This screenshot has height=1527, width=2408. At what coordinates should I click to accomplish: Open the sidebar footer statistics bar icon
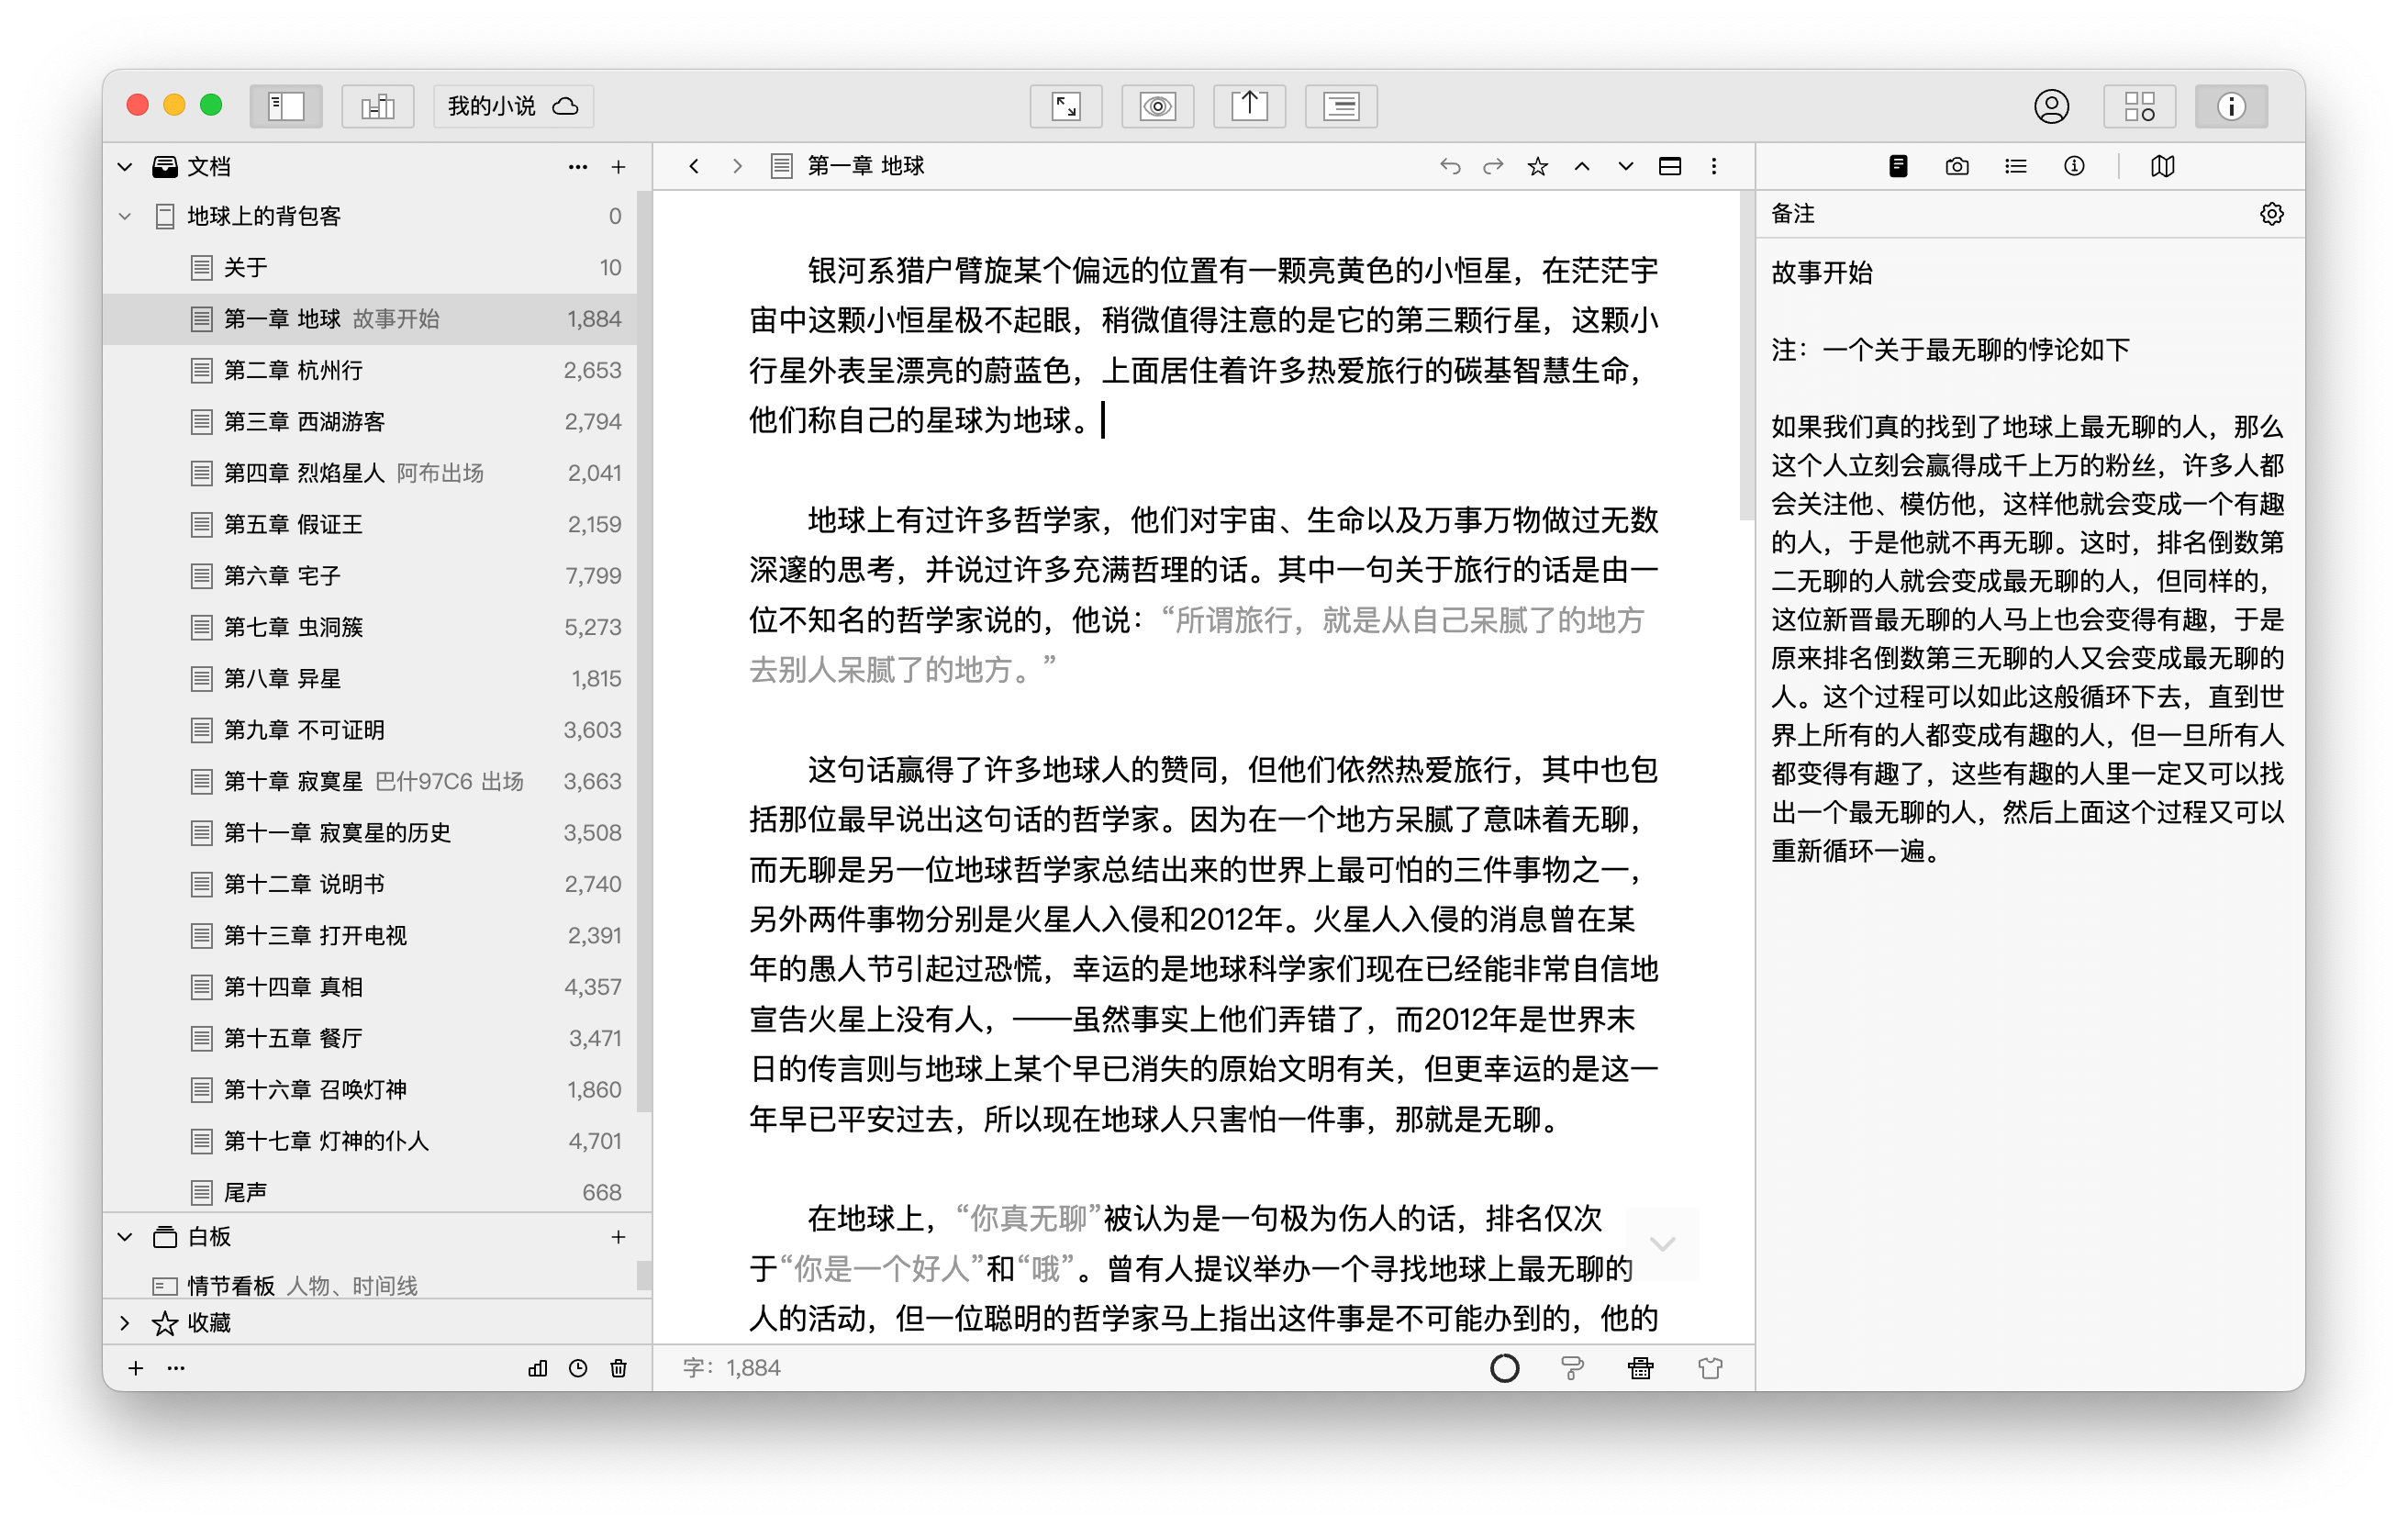click(537, 1368)
